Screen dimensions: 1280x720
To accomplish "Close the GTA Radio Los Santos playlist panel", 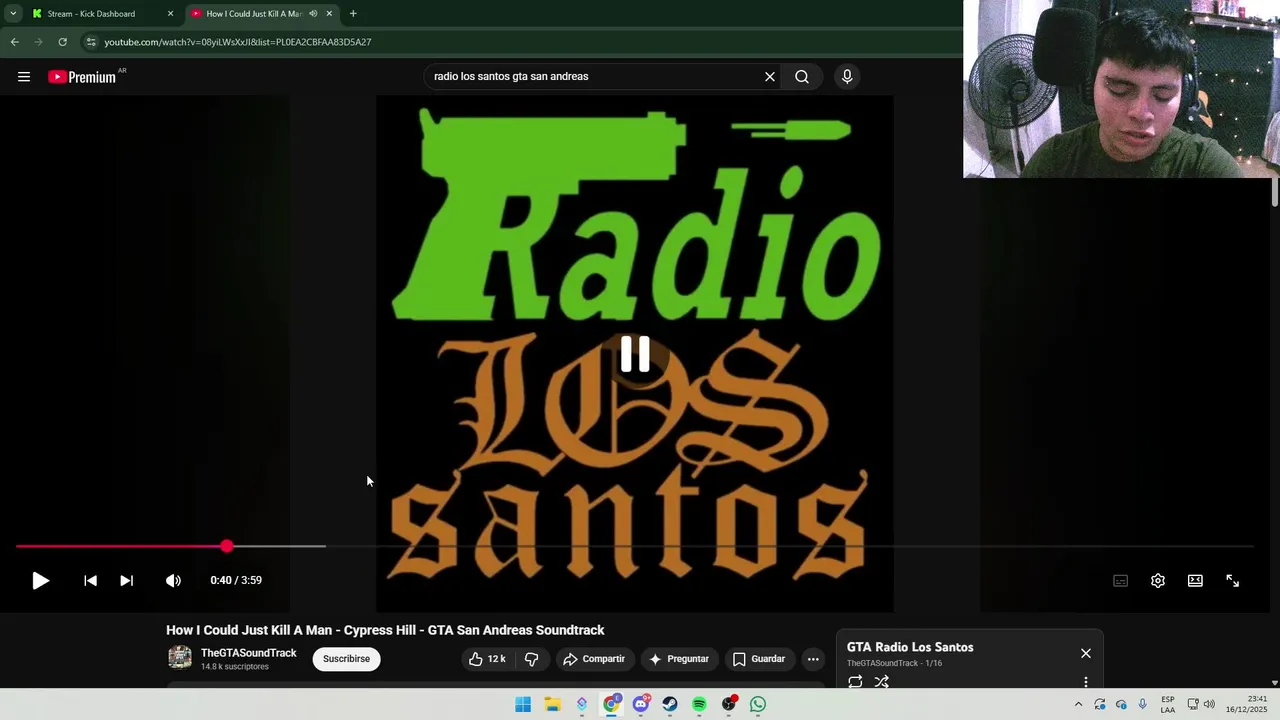I will click(1086, 653).
